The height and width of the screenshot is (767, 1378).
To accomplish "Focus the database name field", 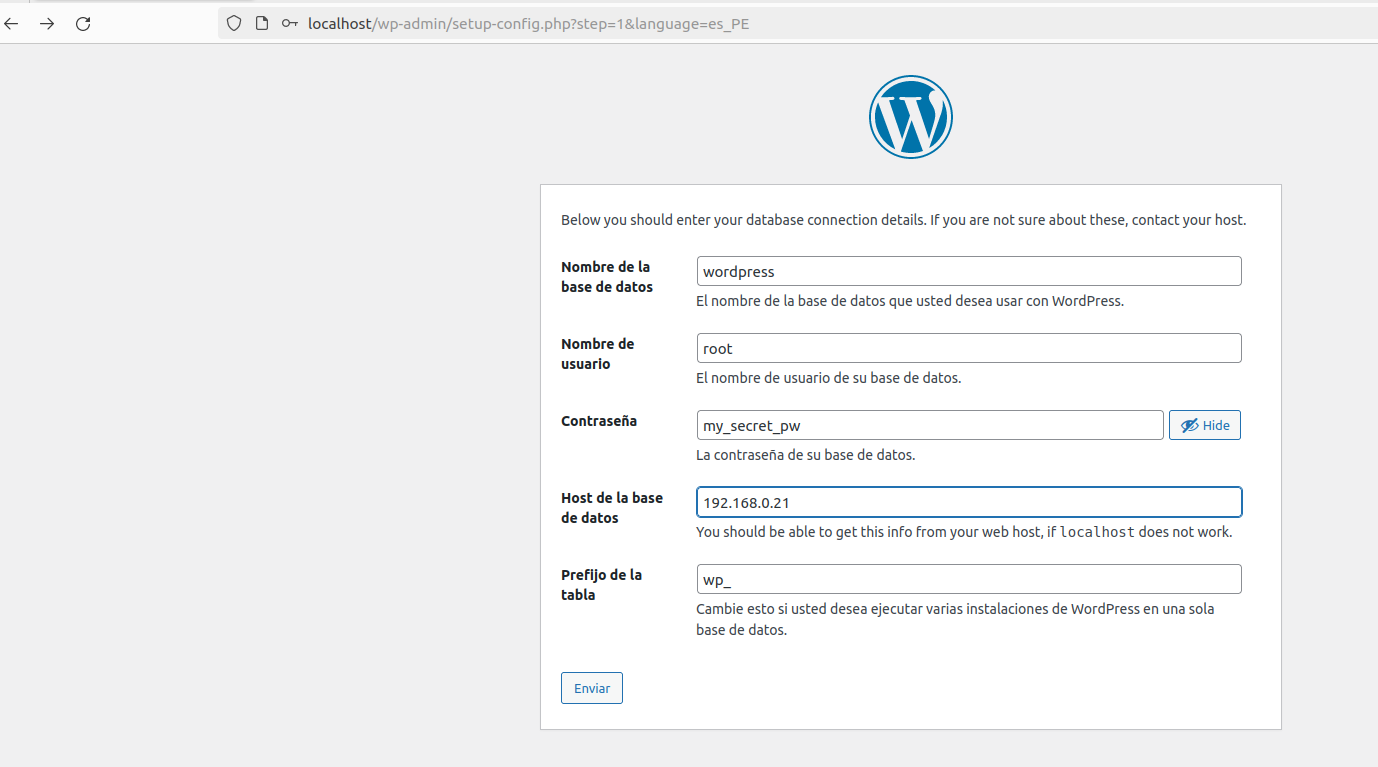I will 969,271.
